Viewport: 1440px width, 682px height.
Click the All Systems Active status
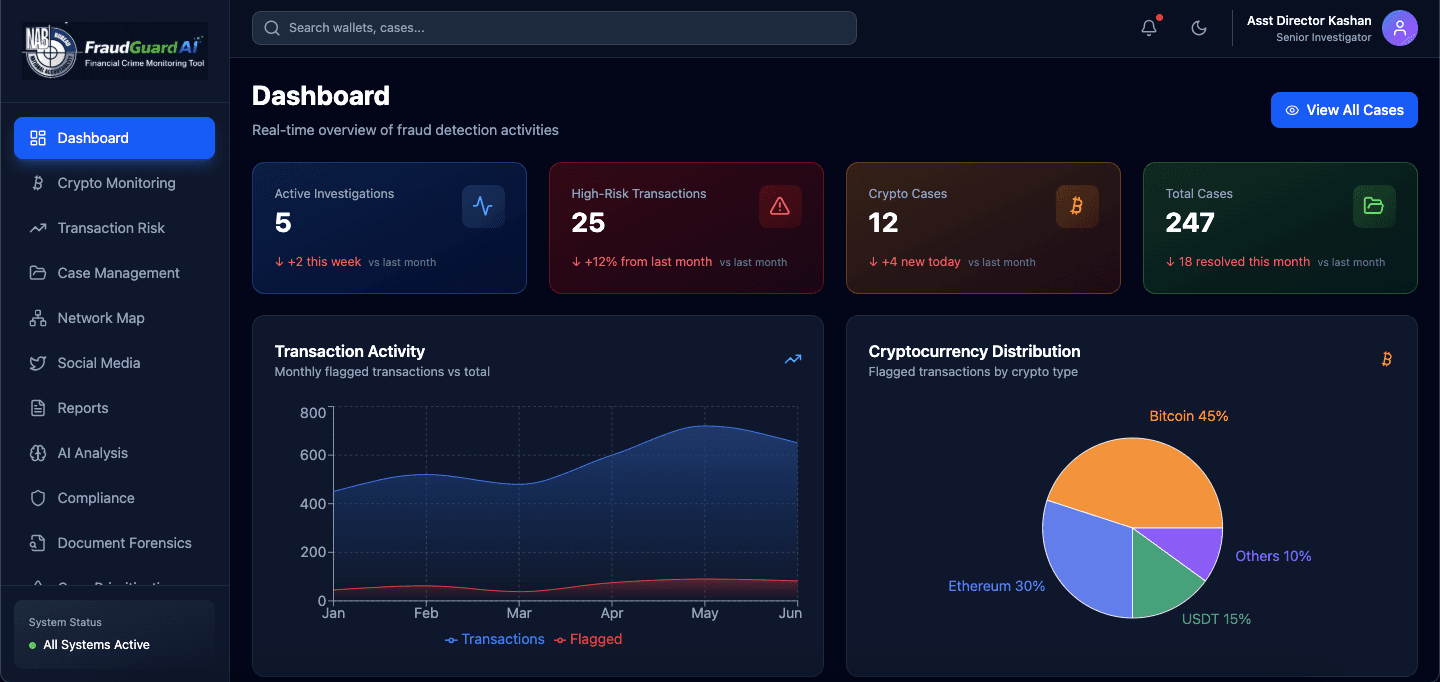click(96, 645)
